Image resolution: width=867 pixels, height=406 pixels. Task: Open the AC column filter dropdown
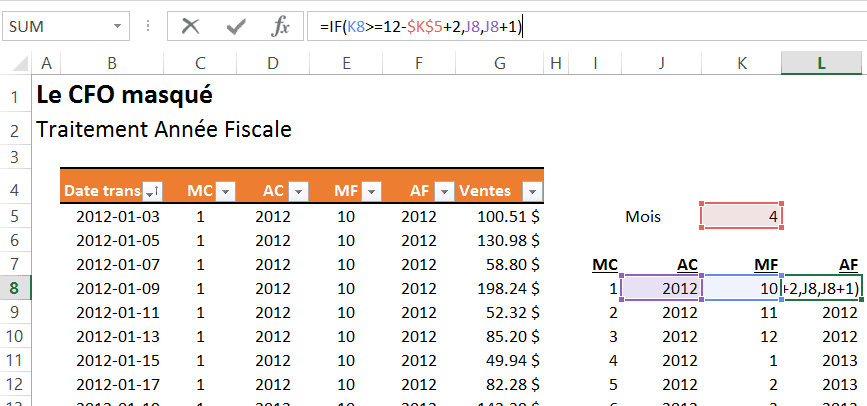coord(299,191)
